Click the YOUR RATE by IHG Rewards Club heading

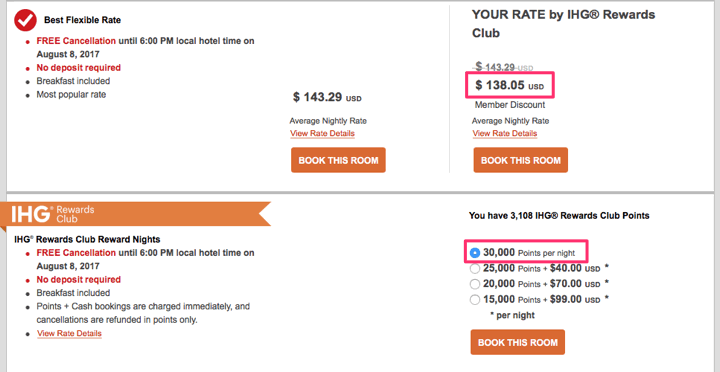(x=563, y=24)
